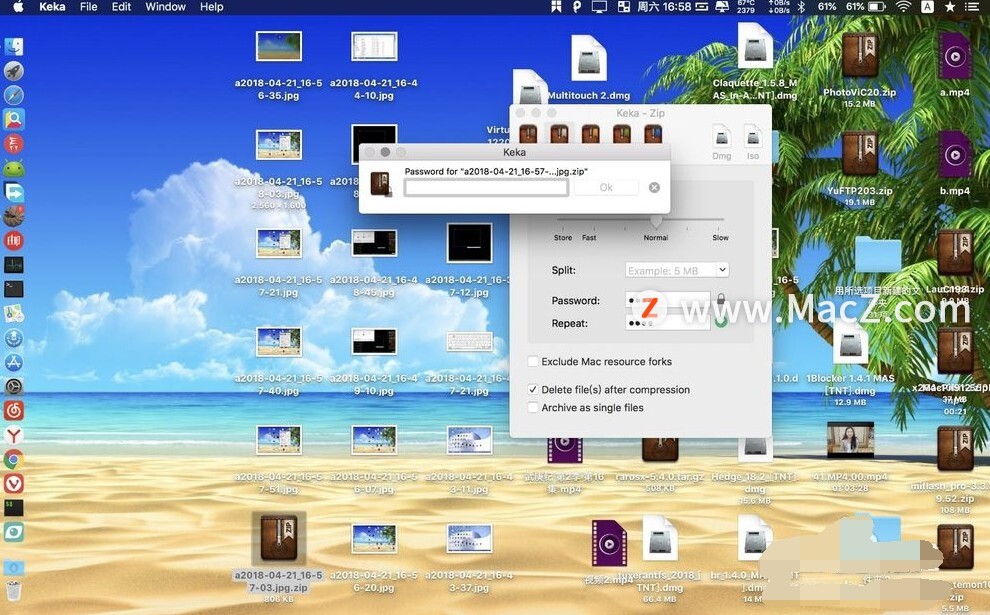The height and width of the screenshot is (615, 990).
Task: Open the Keka application menu
Action: pos(52,7)
